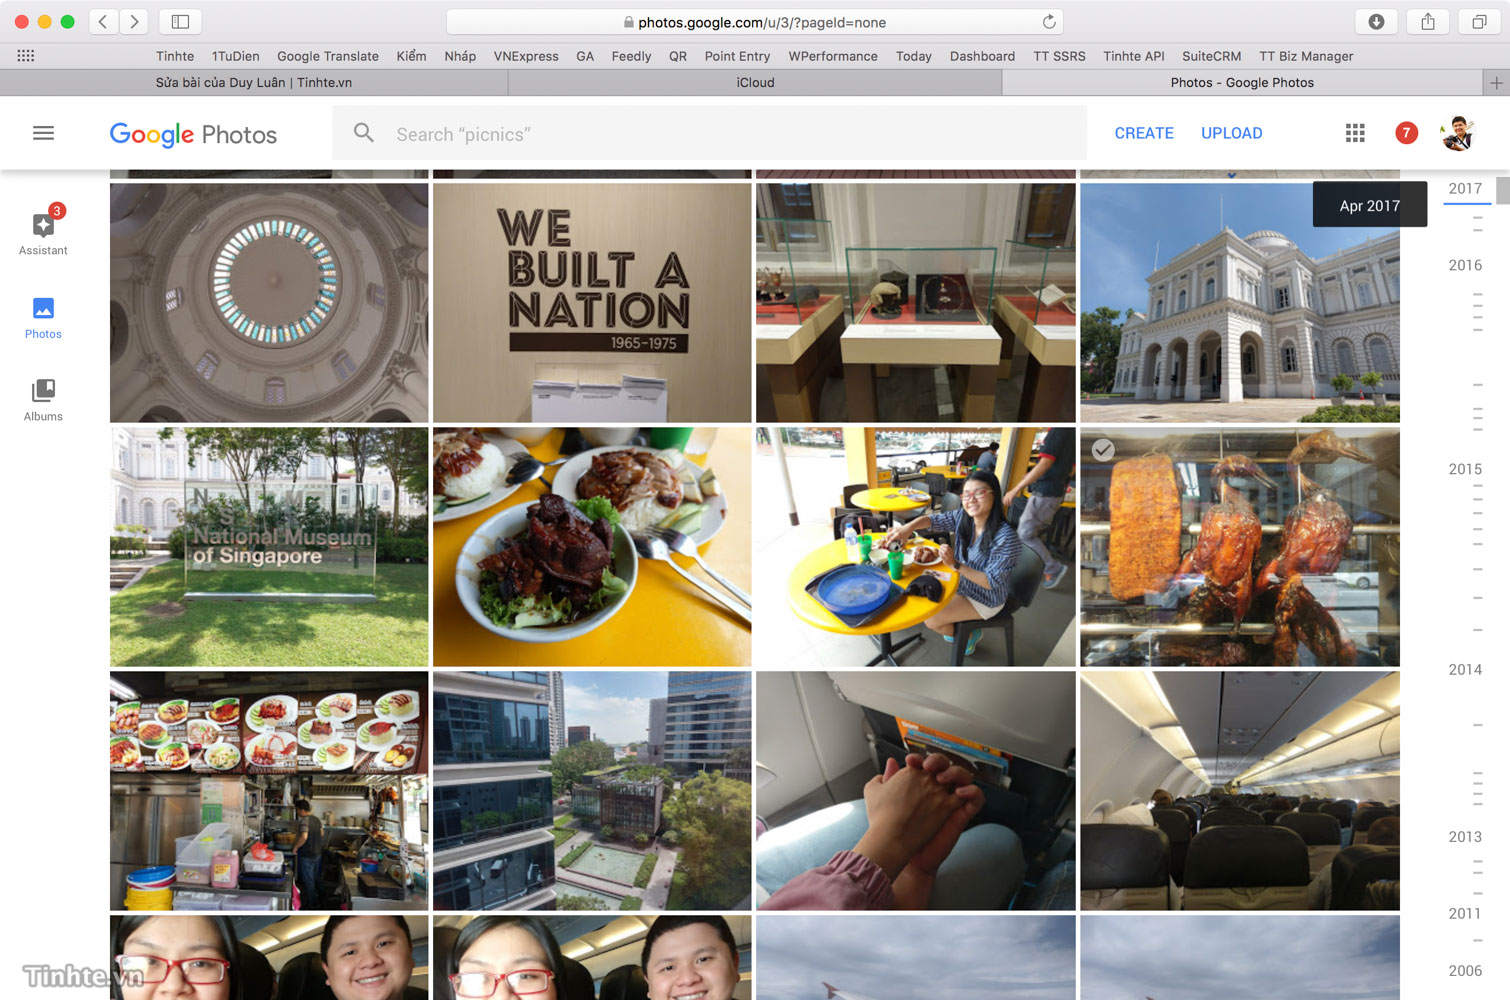Open SuiteCRM bookmark item

point(1211,56)
